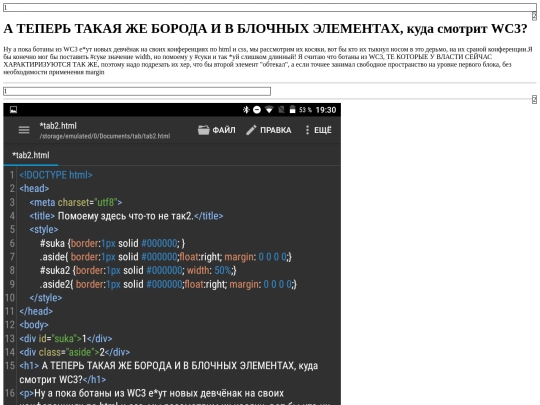Click the div class="aside" code line
The image size is (540, 405).
pos(75,352)
